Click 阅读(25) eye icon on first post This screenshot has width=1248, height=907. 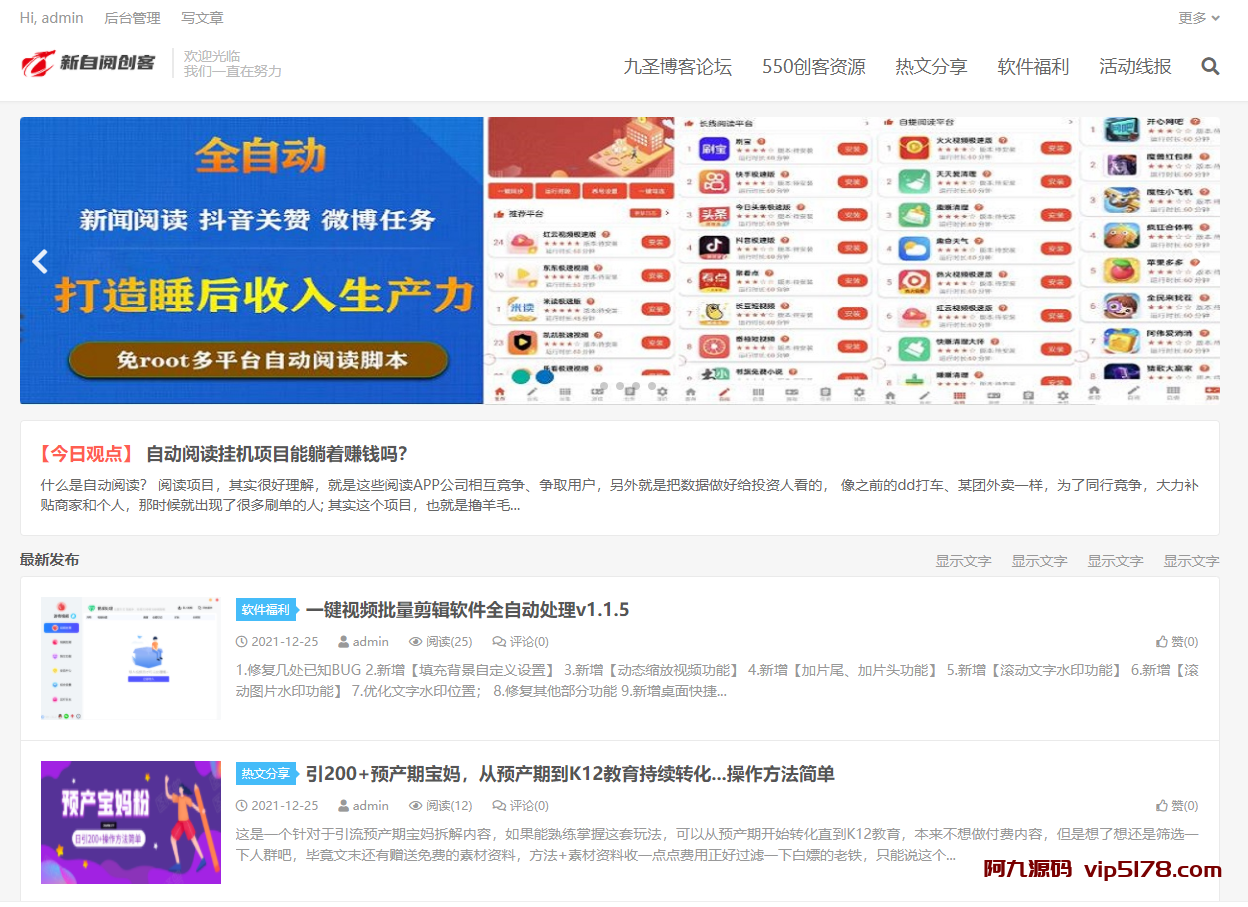[x=415, y=642]
